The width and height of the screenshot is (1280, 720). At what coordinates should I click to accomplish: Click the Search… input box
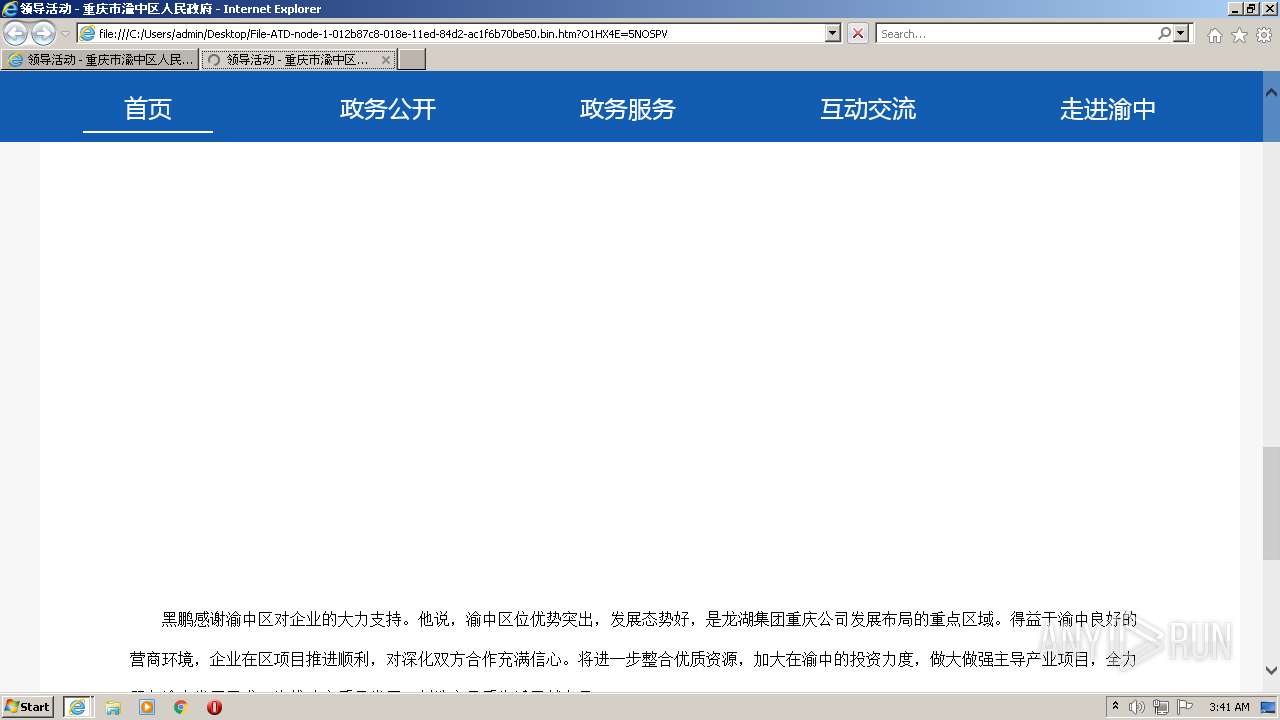[x=1015, y=34]
